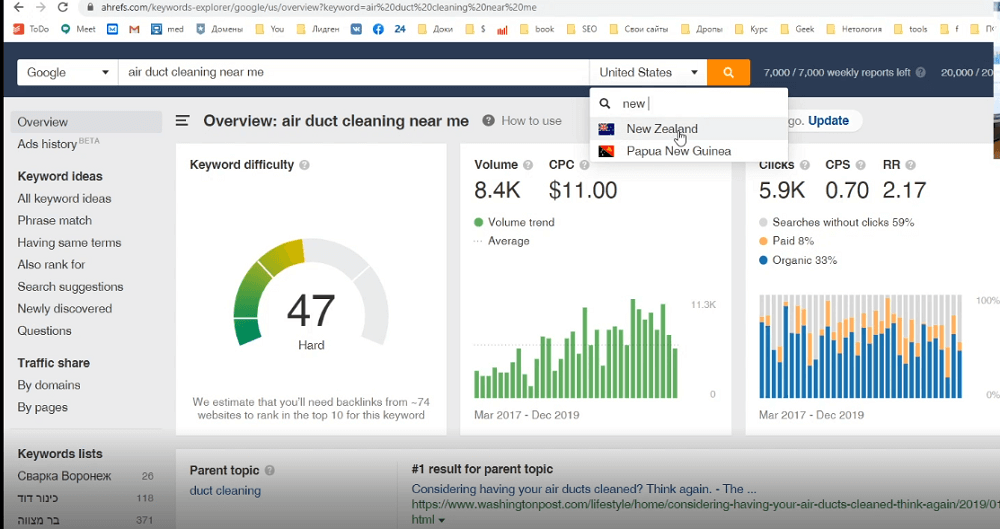Viewport: 1000px width, 529px height.
Task: Open Also rank for report
Action: coord(51,264)
